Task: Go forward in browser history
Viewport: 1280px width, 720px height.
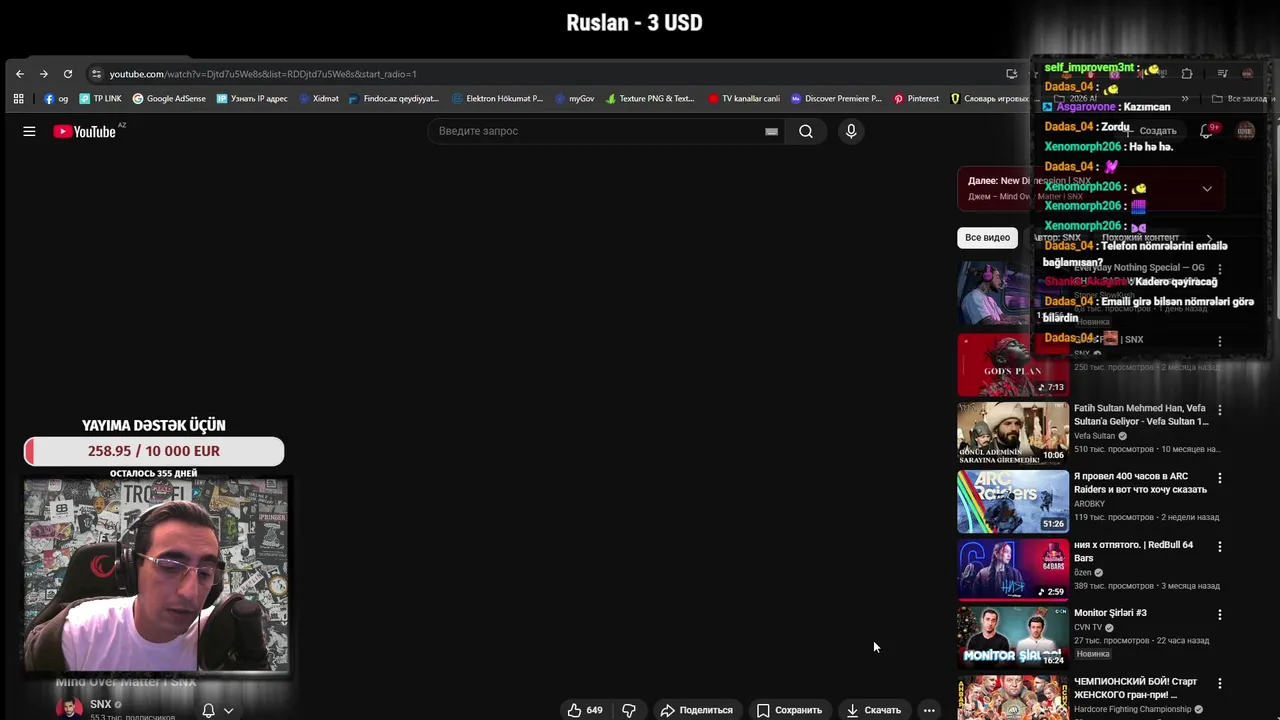Action: pos(44,74)
